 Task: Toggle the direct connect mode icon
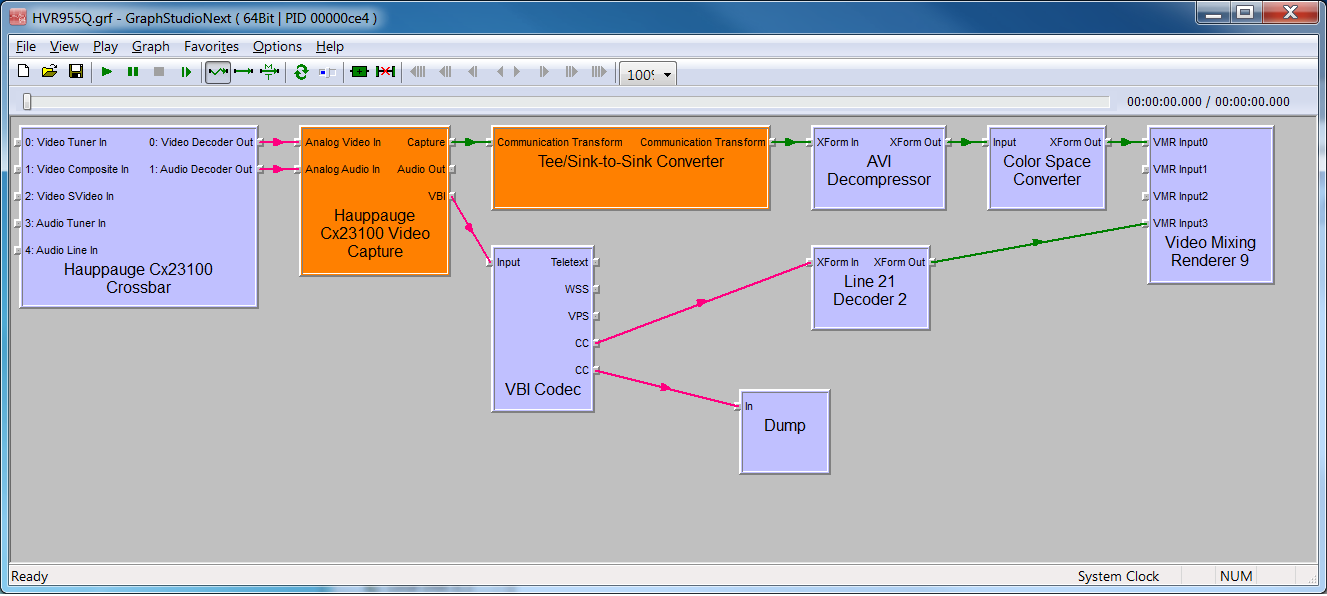pos(218,72)
